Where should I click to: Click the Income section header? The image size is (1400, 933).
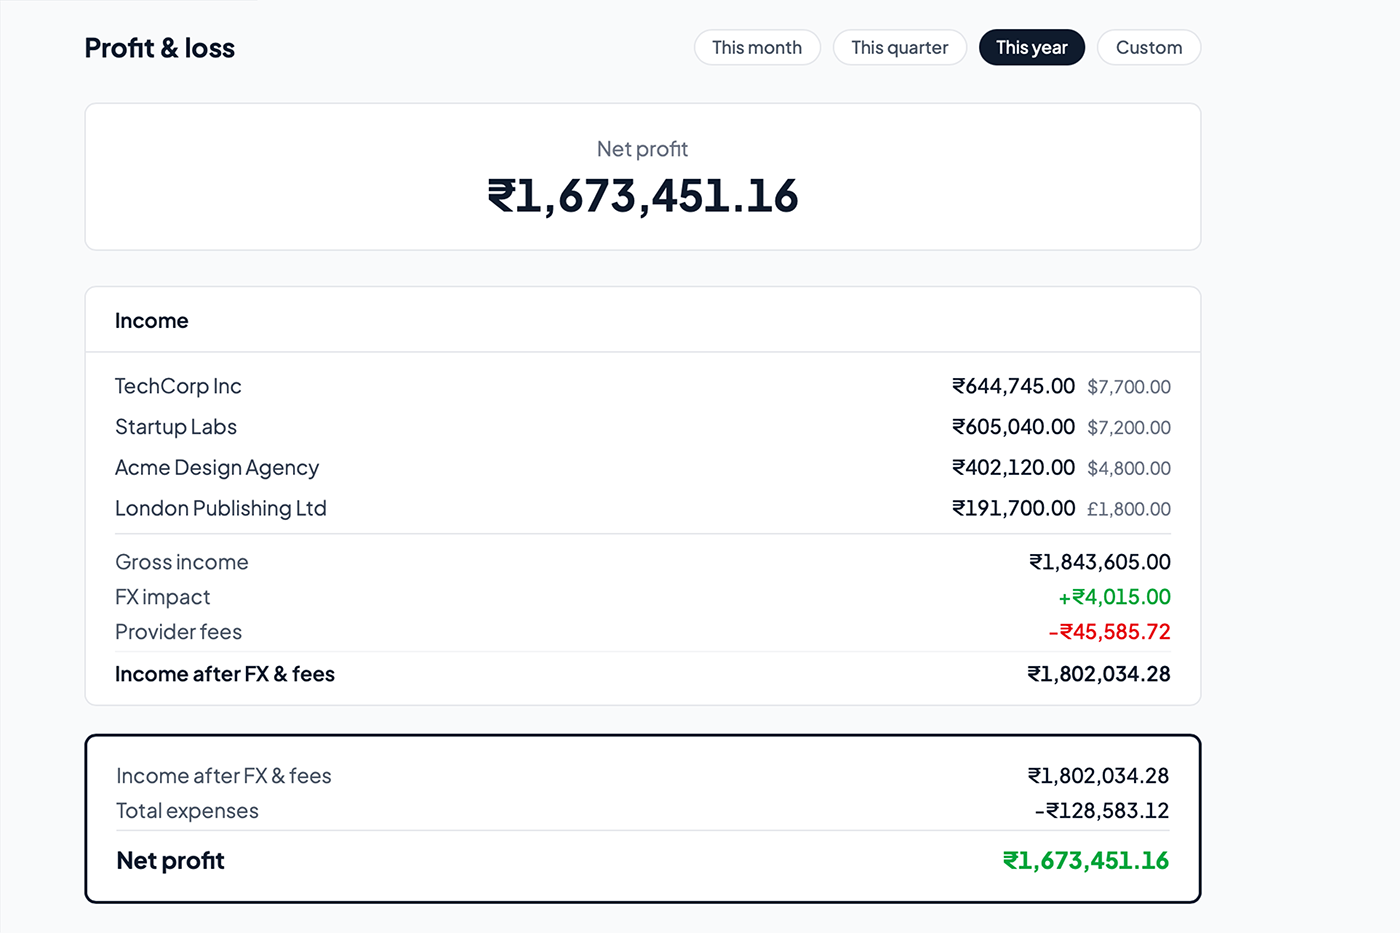pos(152,321)
